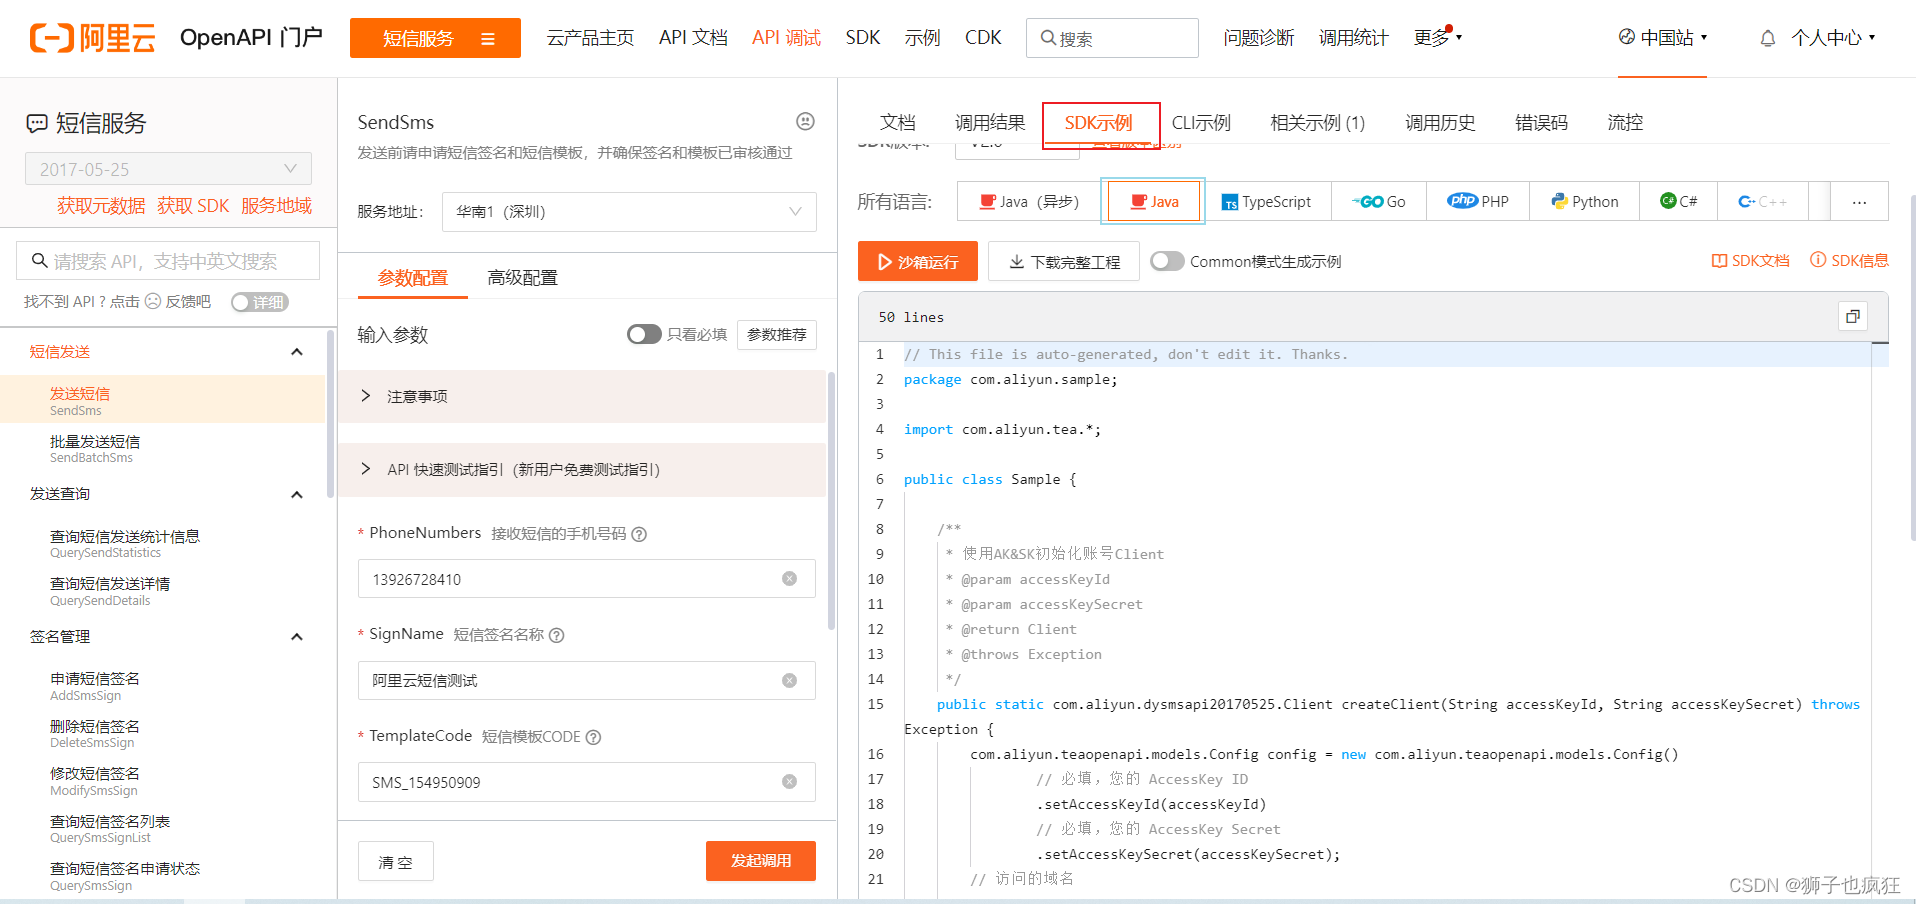Click the 获取元数据 link
The image size is (1916, 904).
101,205
